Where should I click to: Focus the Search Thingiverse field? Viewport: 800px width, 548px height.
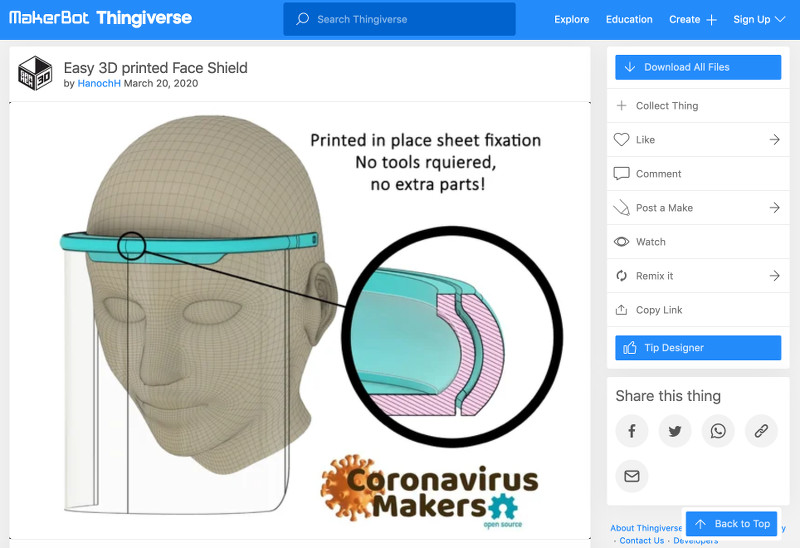click(x=399, y=19)
